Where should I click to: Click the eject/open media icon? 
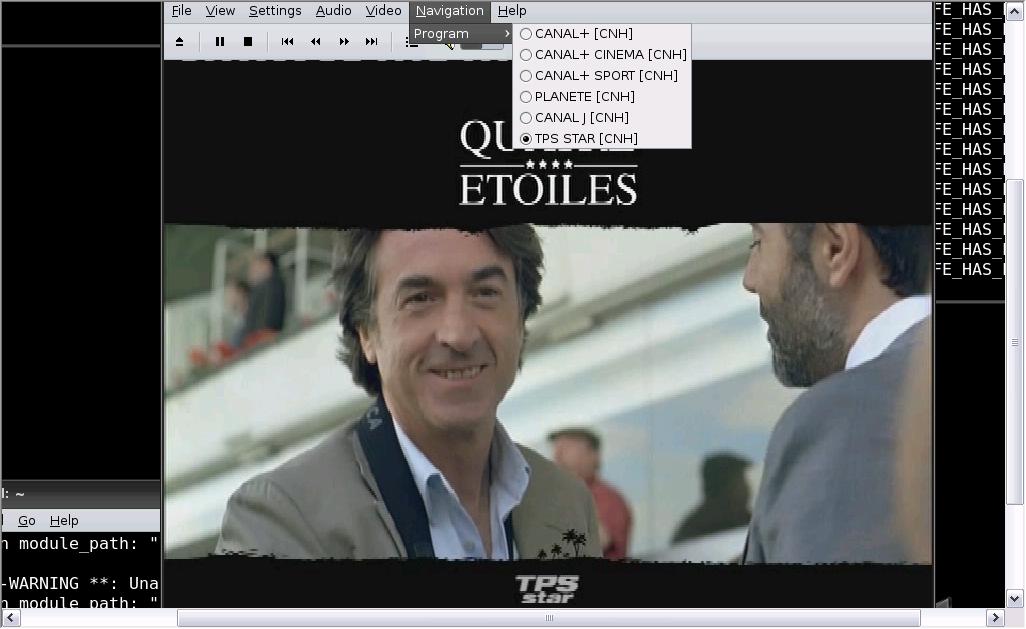179,42
